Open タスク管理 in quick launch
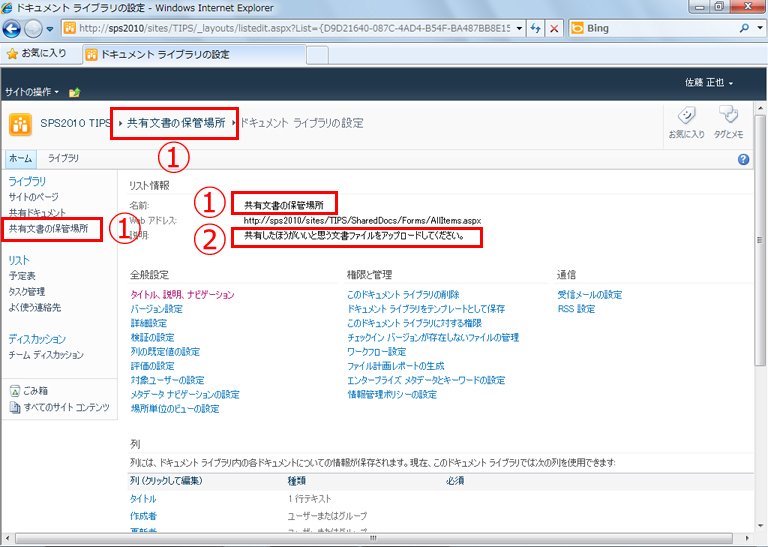The width and height of the screenshot is (768, 547). [27, 291]
